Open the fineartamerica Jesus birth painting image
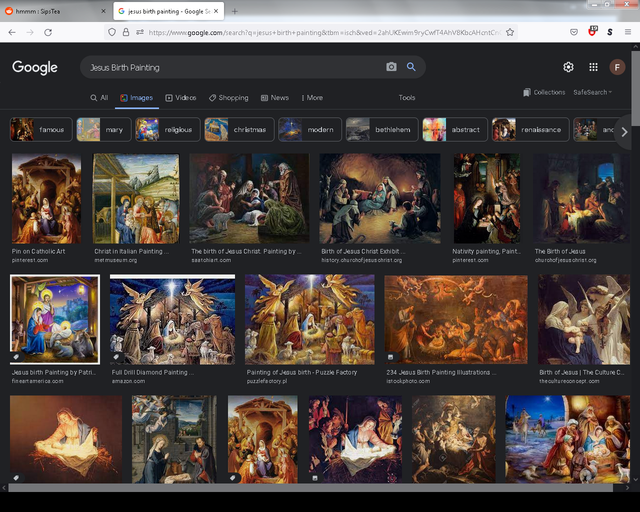The width and height of the screenshot is (640, 512). point(55,319)
